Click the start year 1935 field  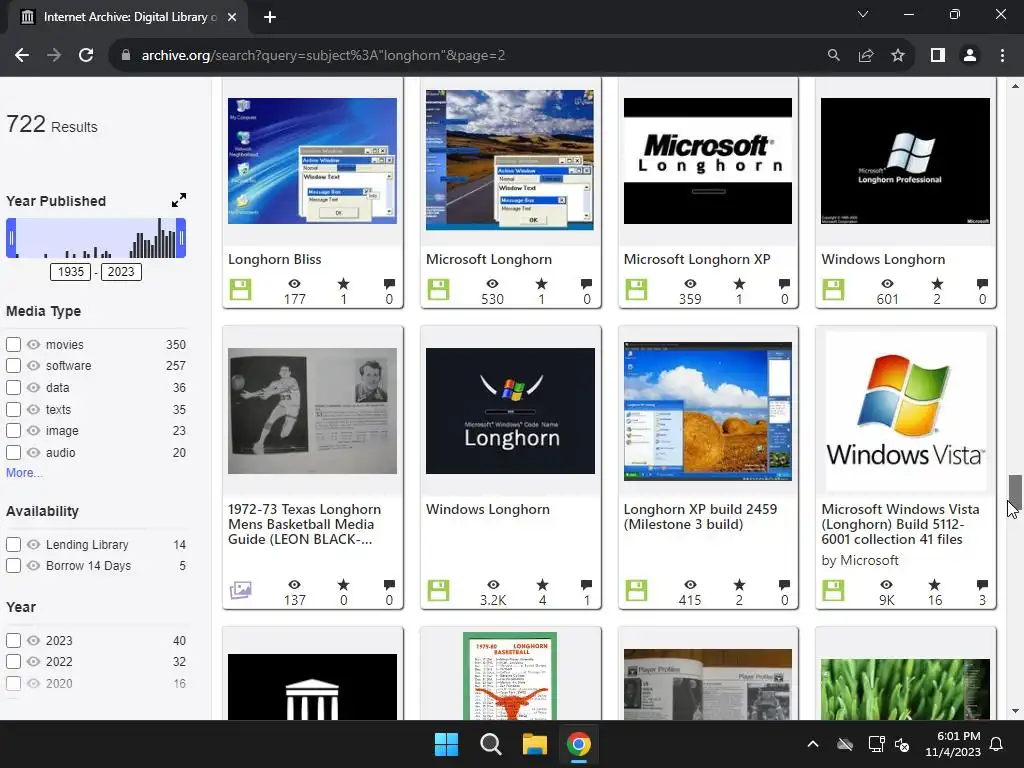(71, 272)
